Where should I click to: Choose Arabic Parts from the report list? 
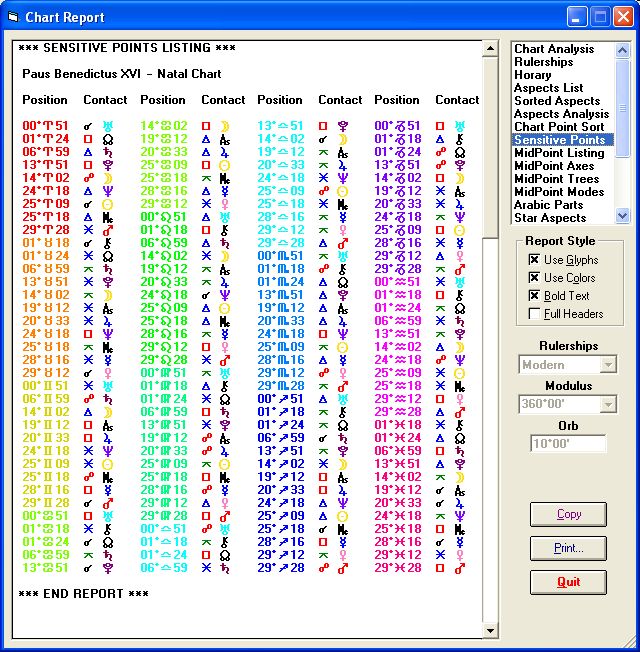[548, 205]
